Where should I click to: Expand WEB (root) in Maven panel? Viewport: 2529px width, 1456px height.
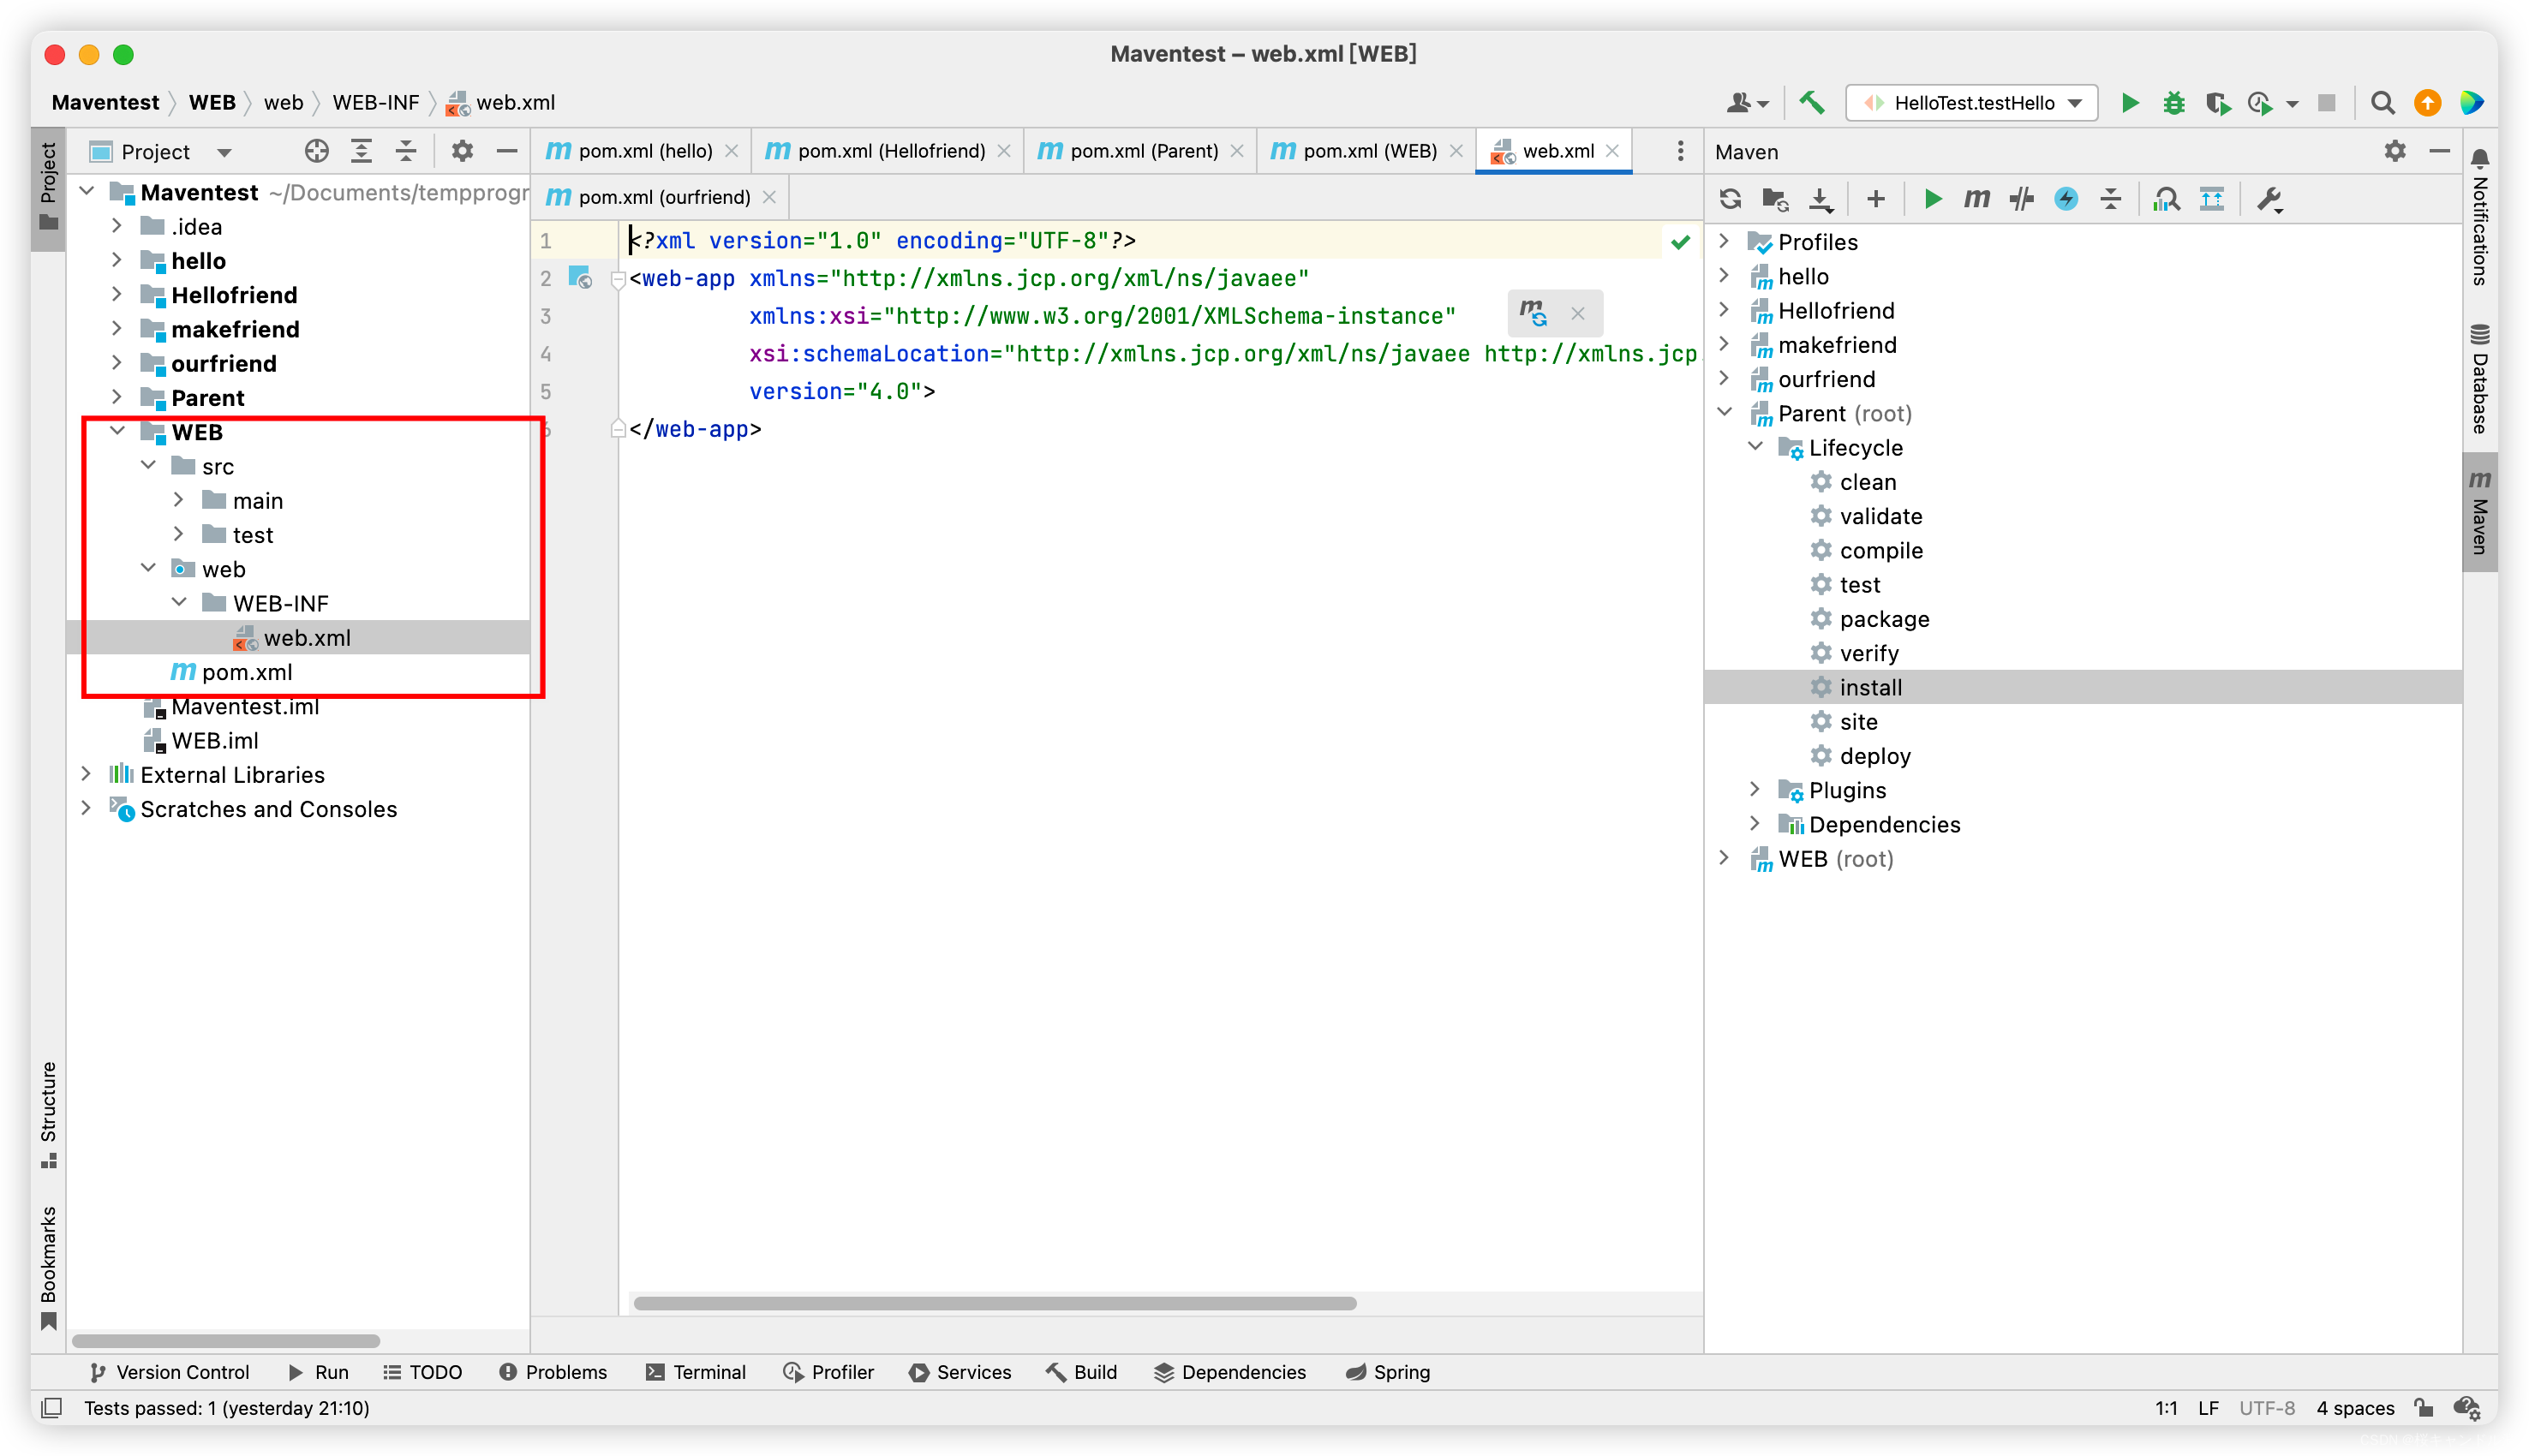tap(1724, 858)
